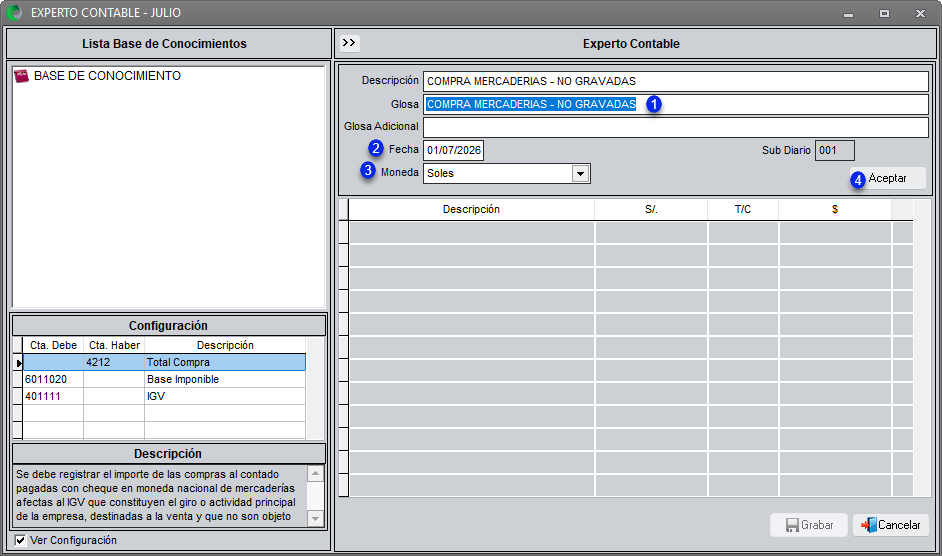
Task: Click the first empty Descripción grid cell
Action: pyautogui.click(x=472, y=233)
